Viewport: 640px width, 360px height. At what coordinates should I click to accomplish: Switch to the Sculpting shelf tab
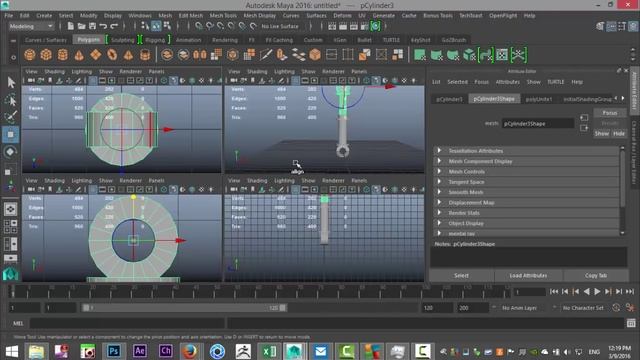pos(123,40)
